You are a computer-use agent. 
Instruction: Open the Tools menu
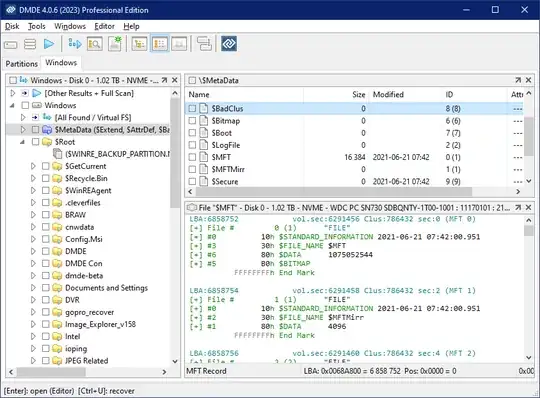click(37, 26)
